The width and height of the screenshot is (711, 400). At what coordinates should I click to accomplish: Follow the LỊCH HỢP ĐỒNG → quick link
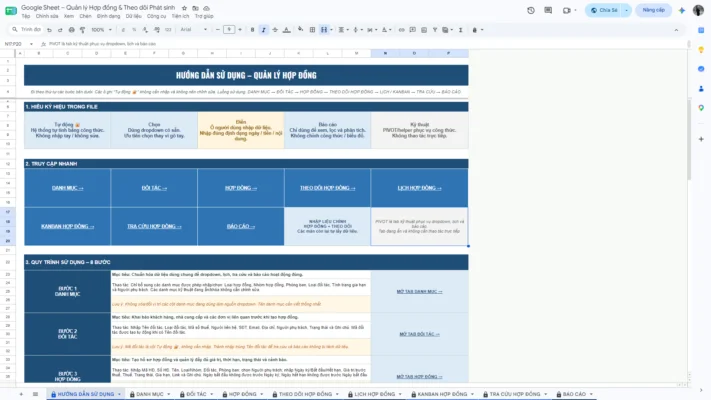419,188
